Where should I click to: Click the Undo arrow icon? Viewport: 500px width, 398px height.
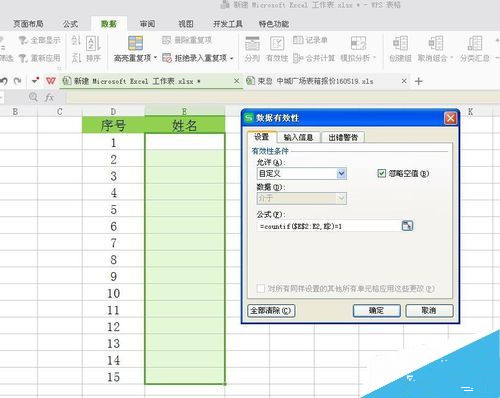(x=4, y=81)
